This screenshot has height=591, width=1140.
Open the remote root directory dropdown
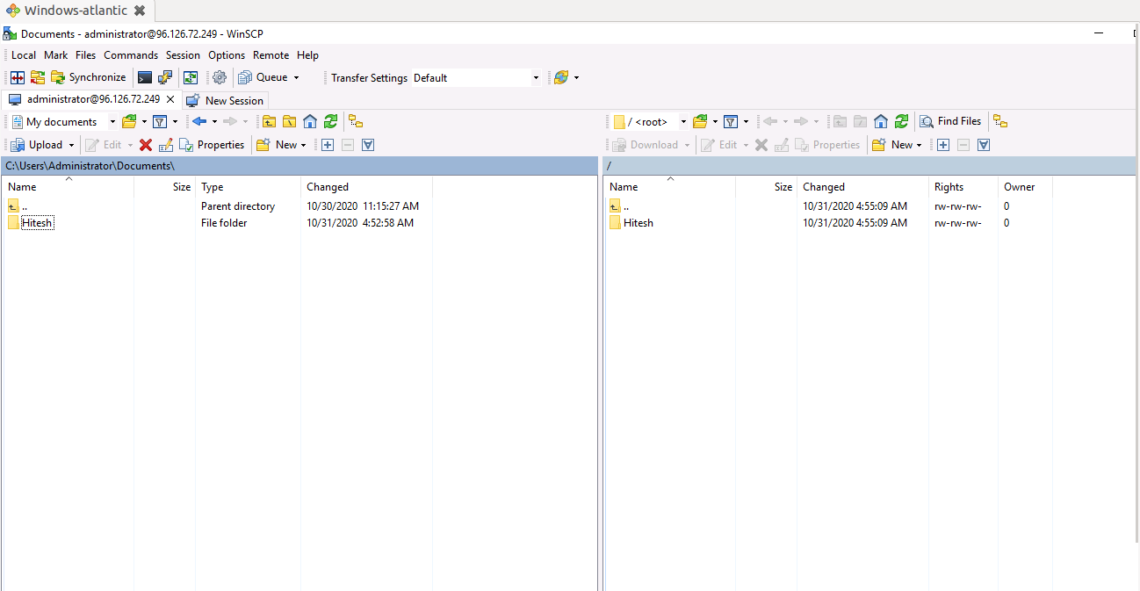(683, 120)
